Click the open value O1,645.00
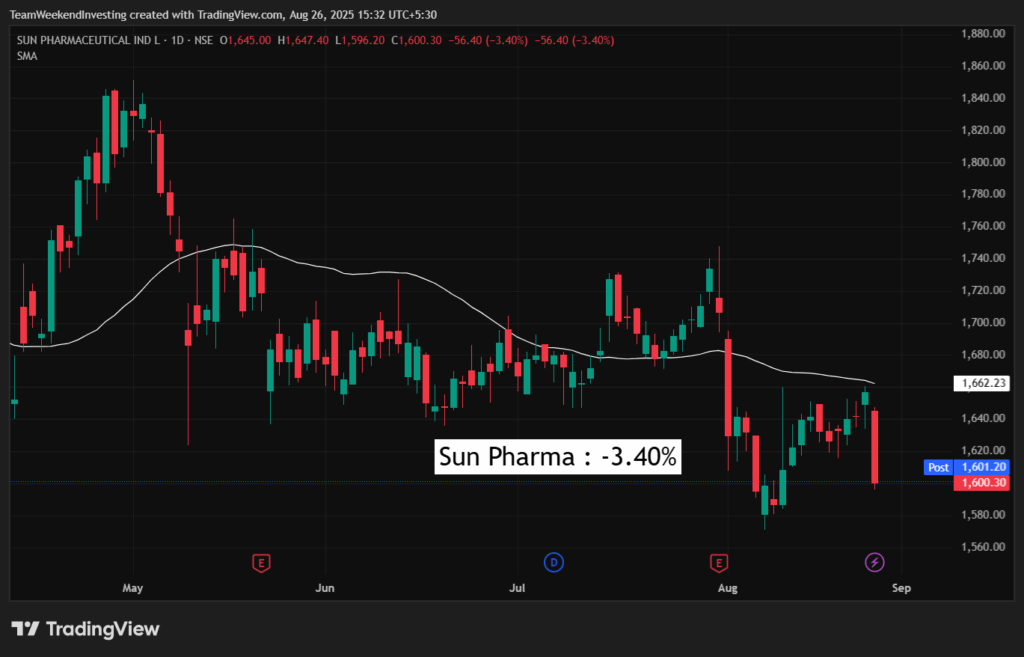Viewport: 1024px width, 657px height. pos(245,40)
